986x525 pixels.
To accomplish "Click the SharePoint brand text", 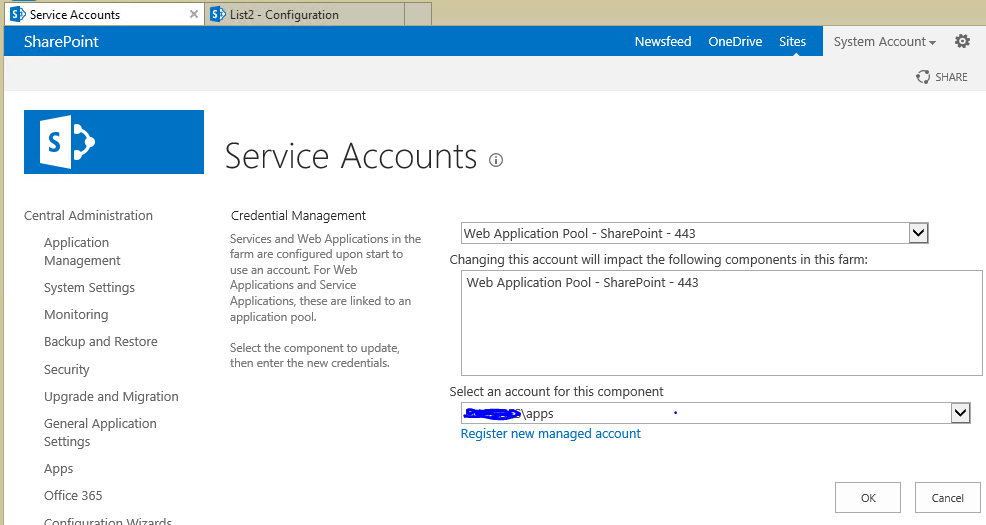I will [61, 41].
